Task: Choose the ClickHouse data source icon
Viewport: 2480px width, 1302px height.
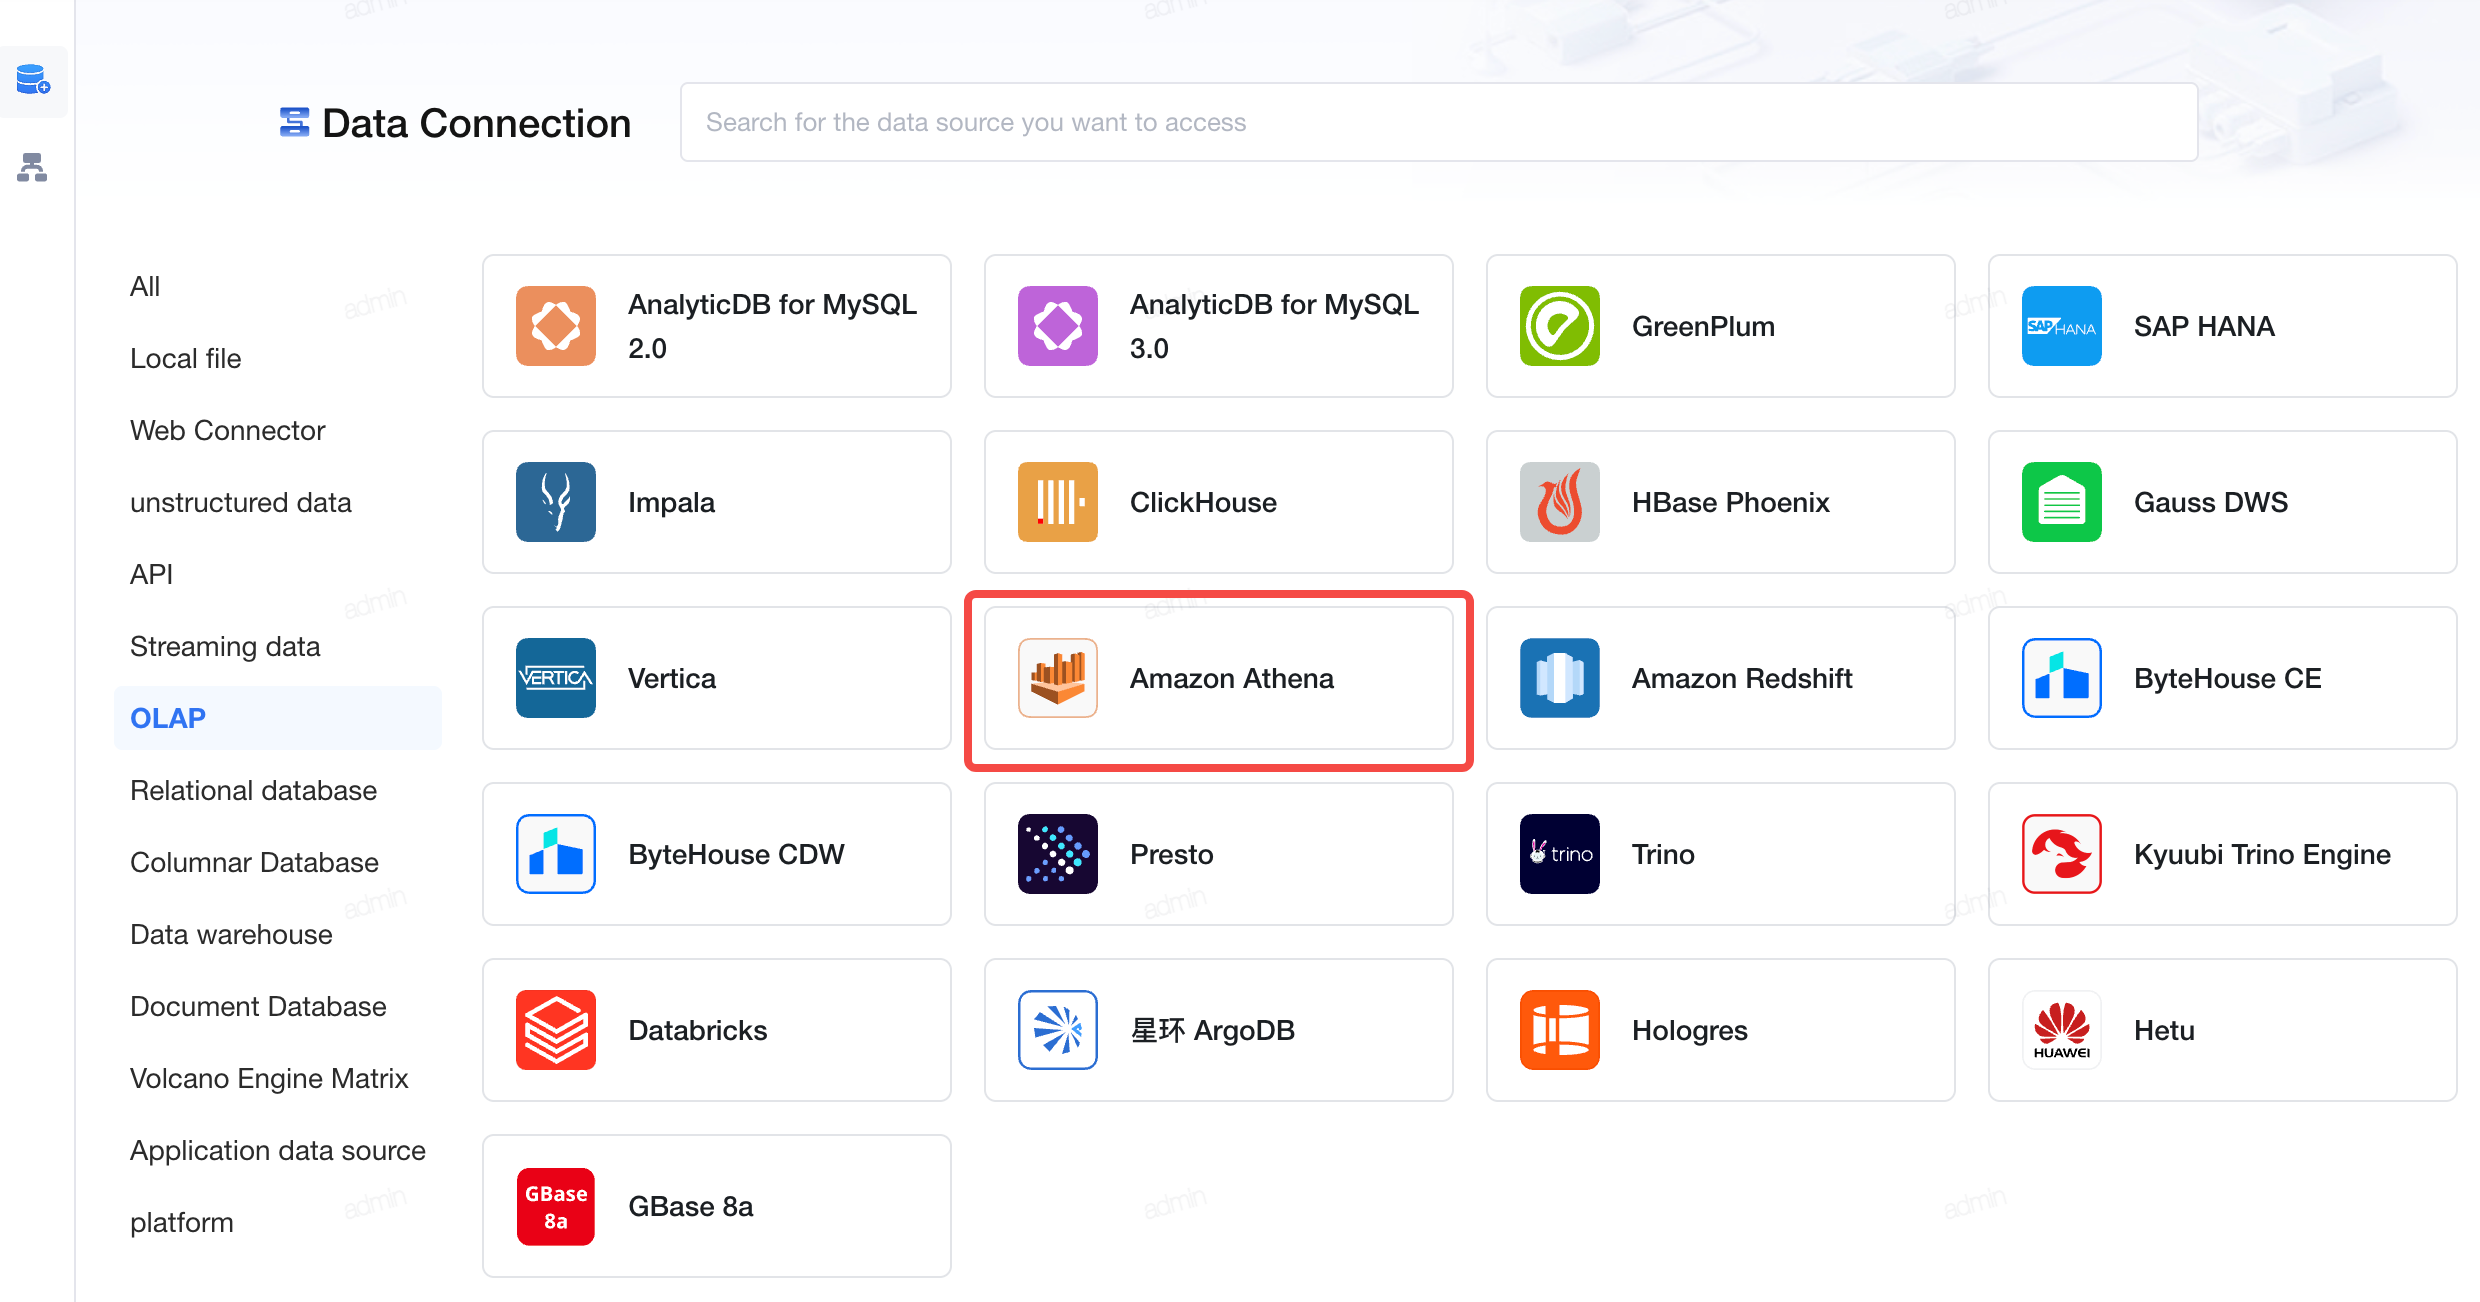Action: (x=1057, y=502)
